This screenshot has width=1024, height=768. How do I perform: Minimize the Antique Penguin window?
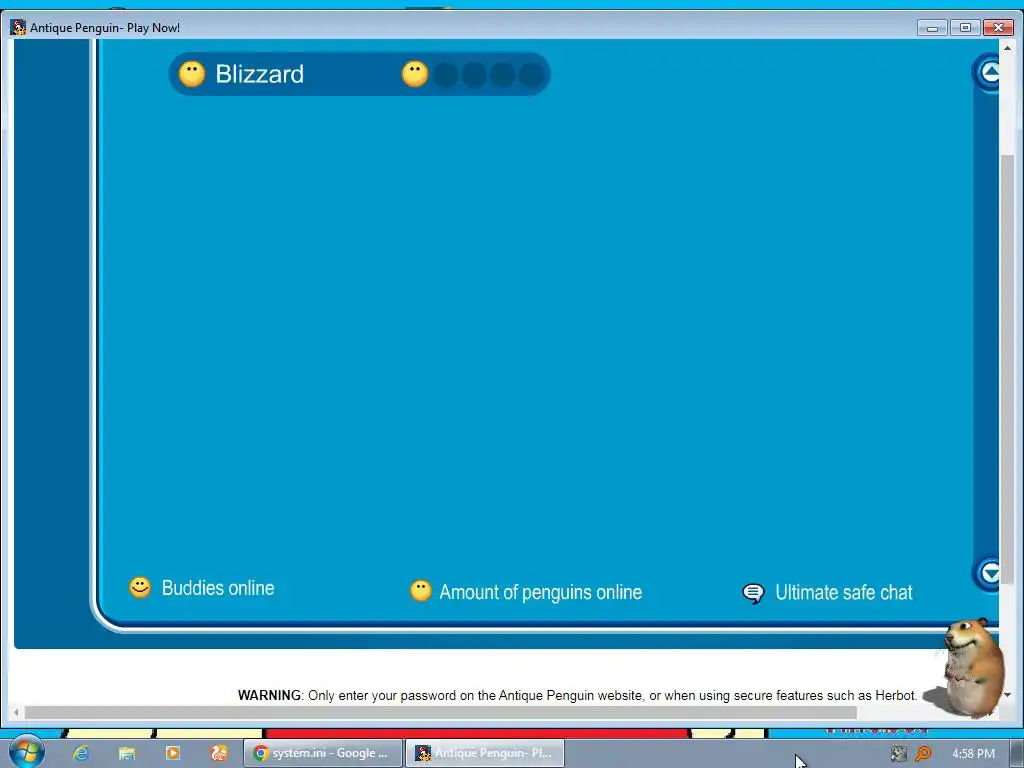(x=932, y=27)
